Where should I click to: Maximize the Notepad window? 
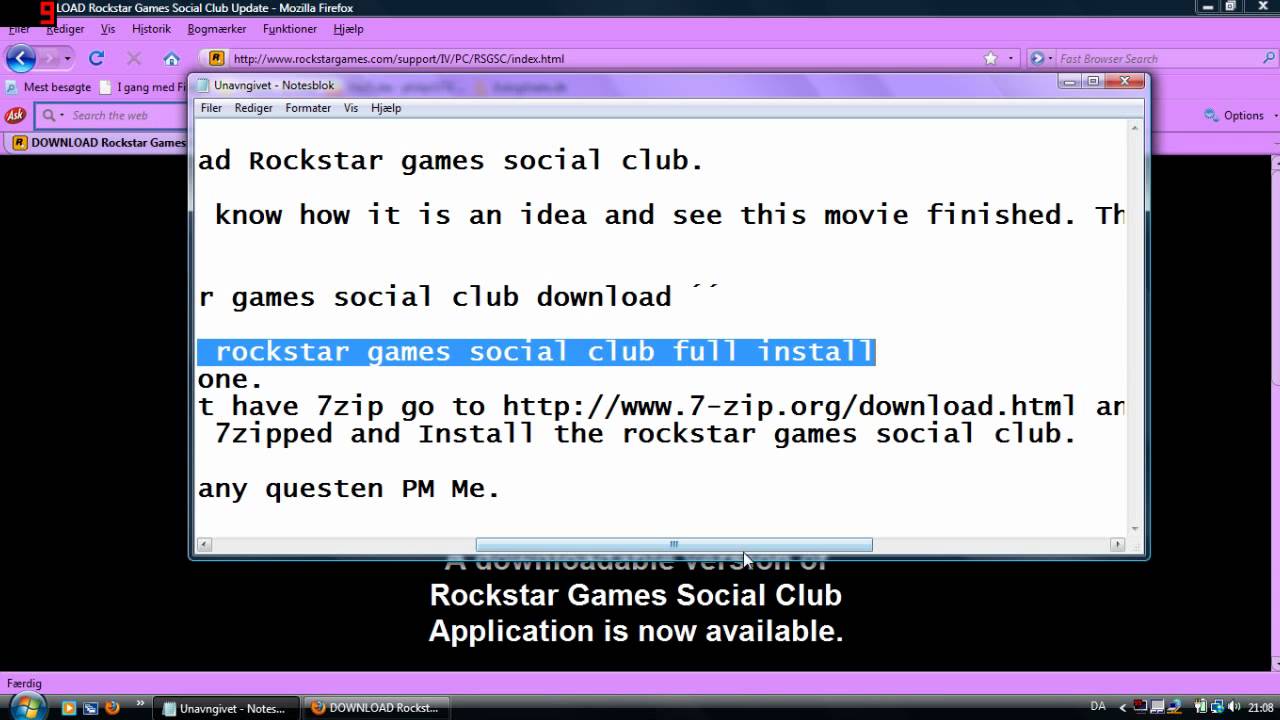click(1093, 81)
